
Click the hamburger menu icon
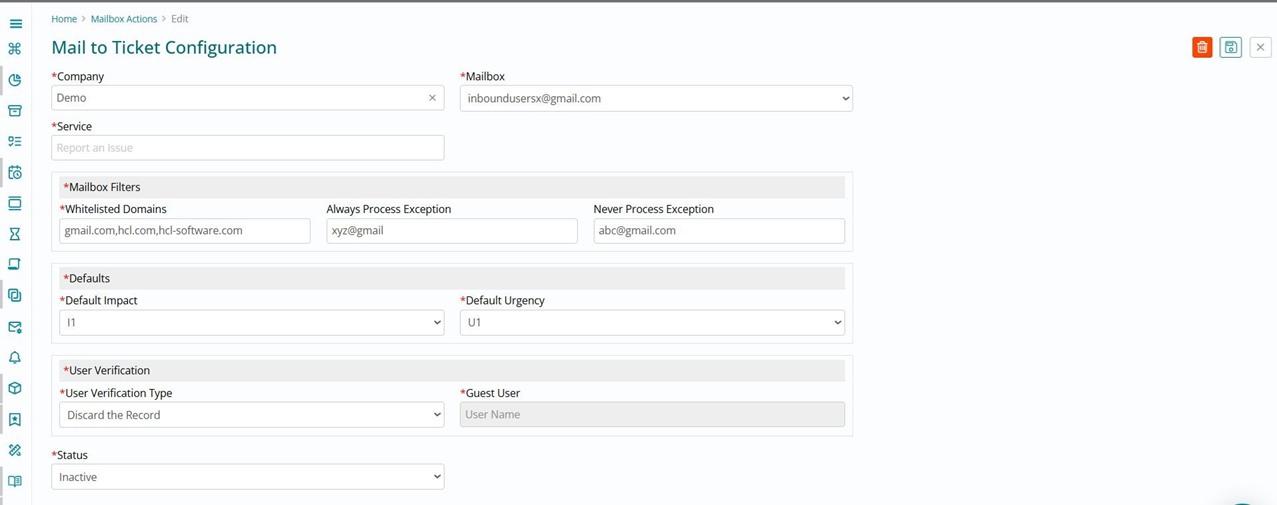pos(15,23)
